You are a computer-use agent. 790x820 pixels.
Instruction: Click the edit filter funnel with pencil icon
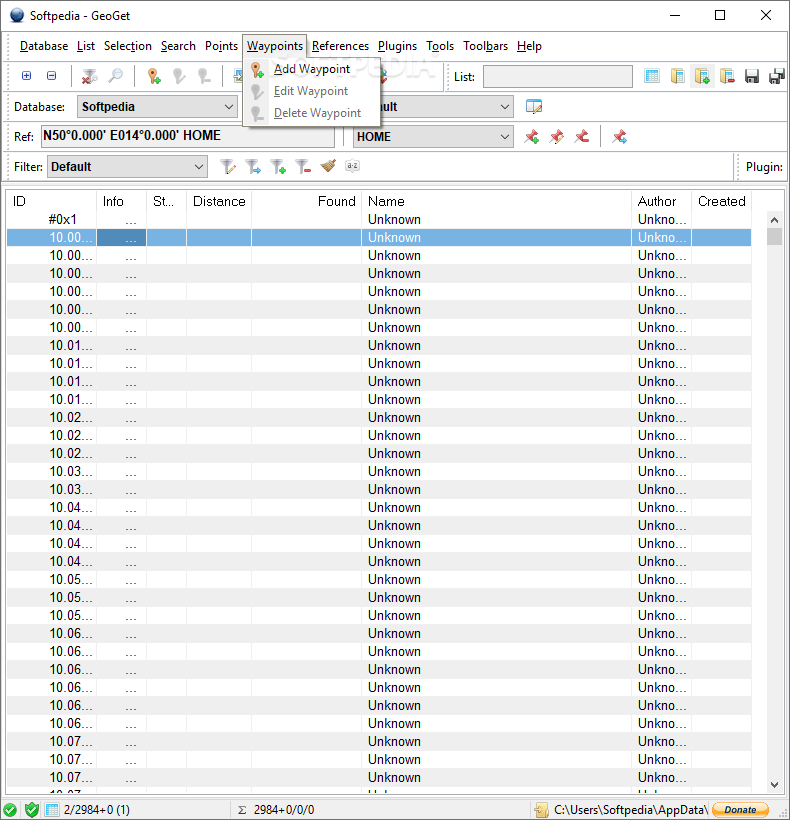pos(228,167)
